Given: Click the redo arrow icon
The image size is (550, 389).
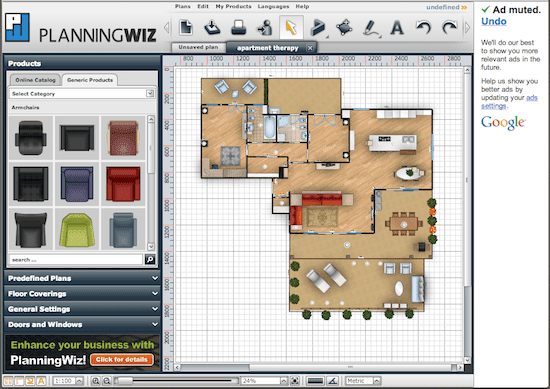Looking at the screenshot, I should (450, 27).
